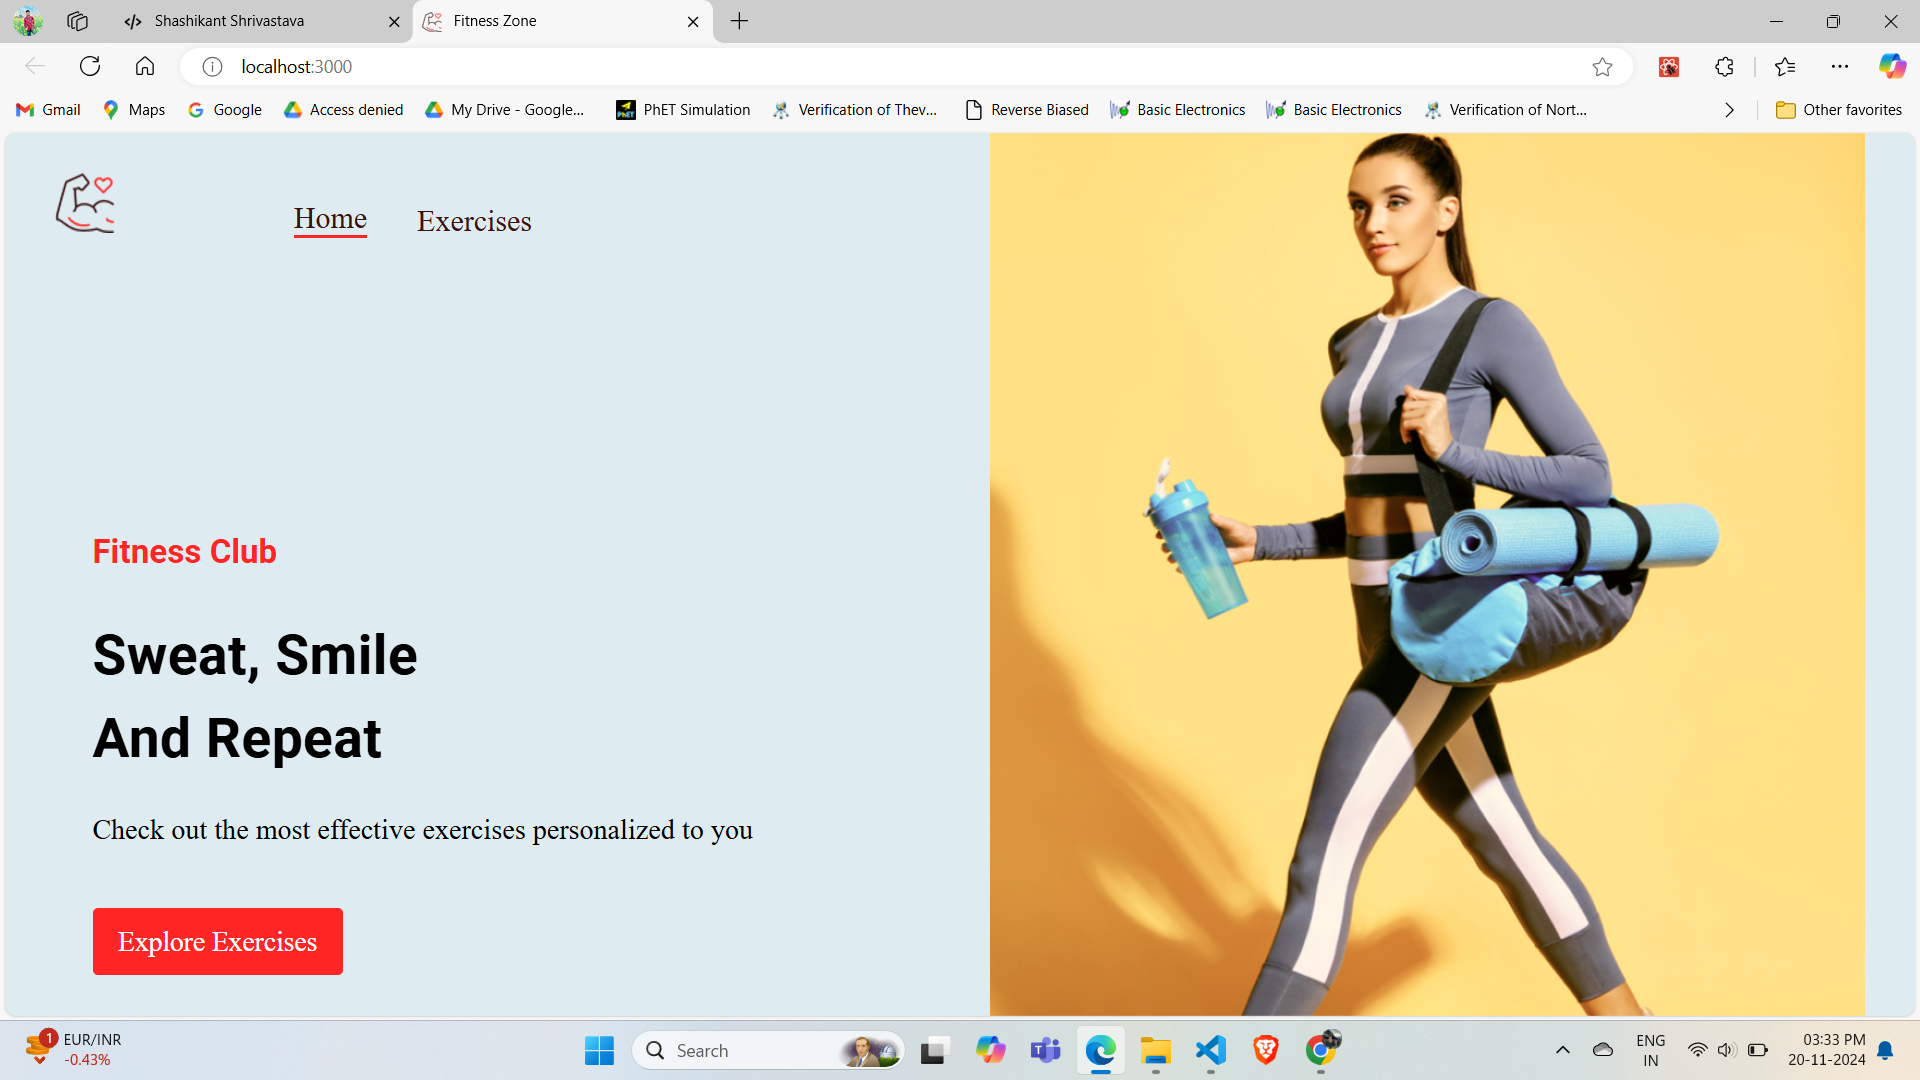This screenshot has height=1080, width=1920.
Task: Click the Fitness Zone muscle logo
Action: pyautogui.click(x=85, y=203)
